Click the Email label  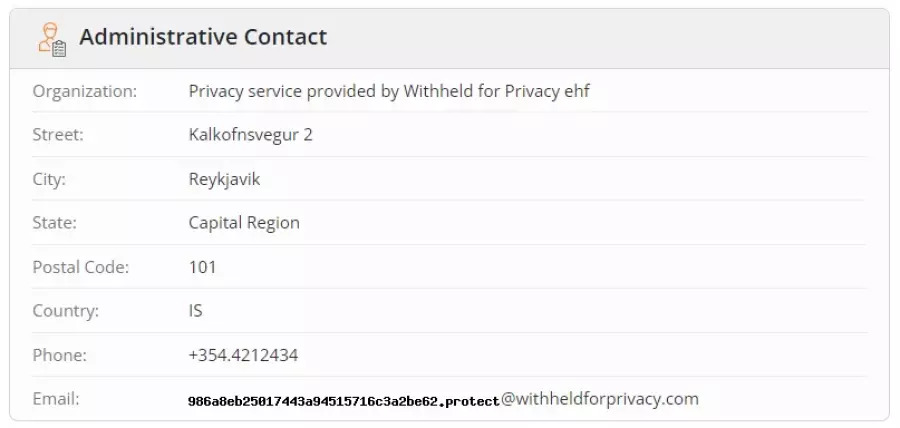click(x=56, y=399)
